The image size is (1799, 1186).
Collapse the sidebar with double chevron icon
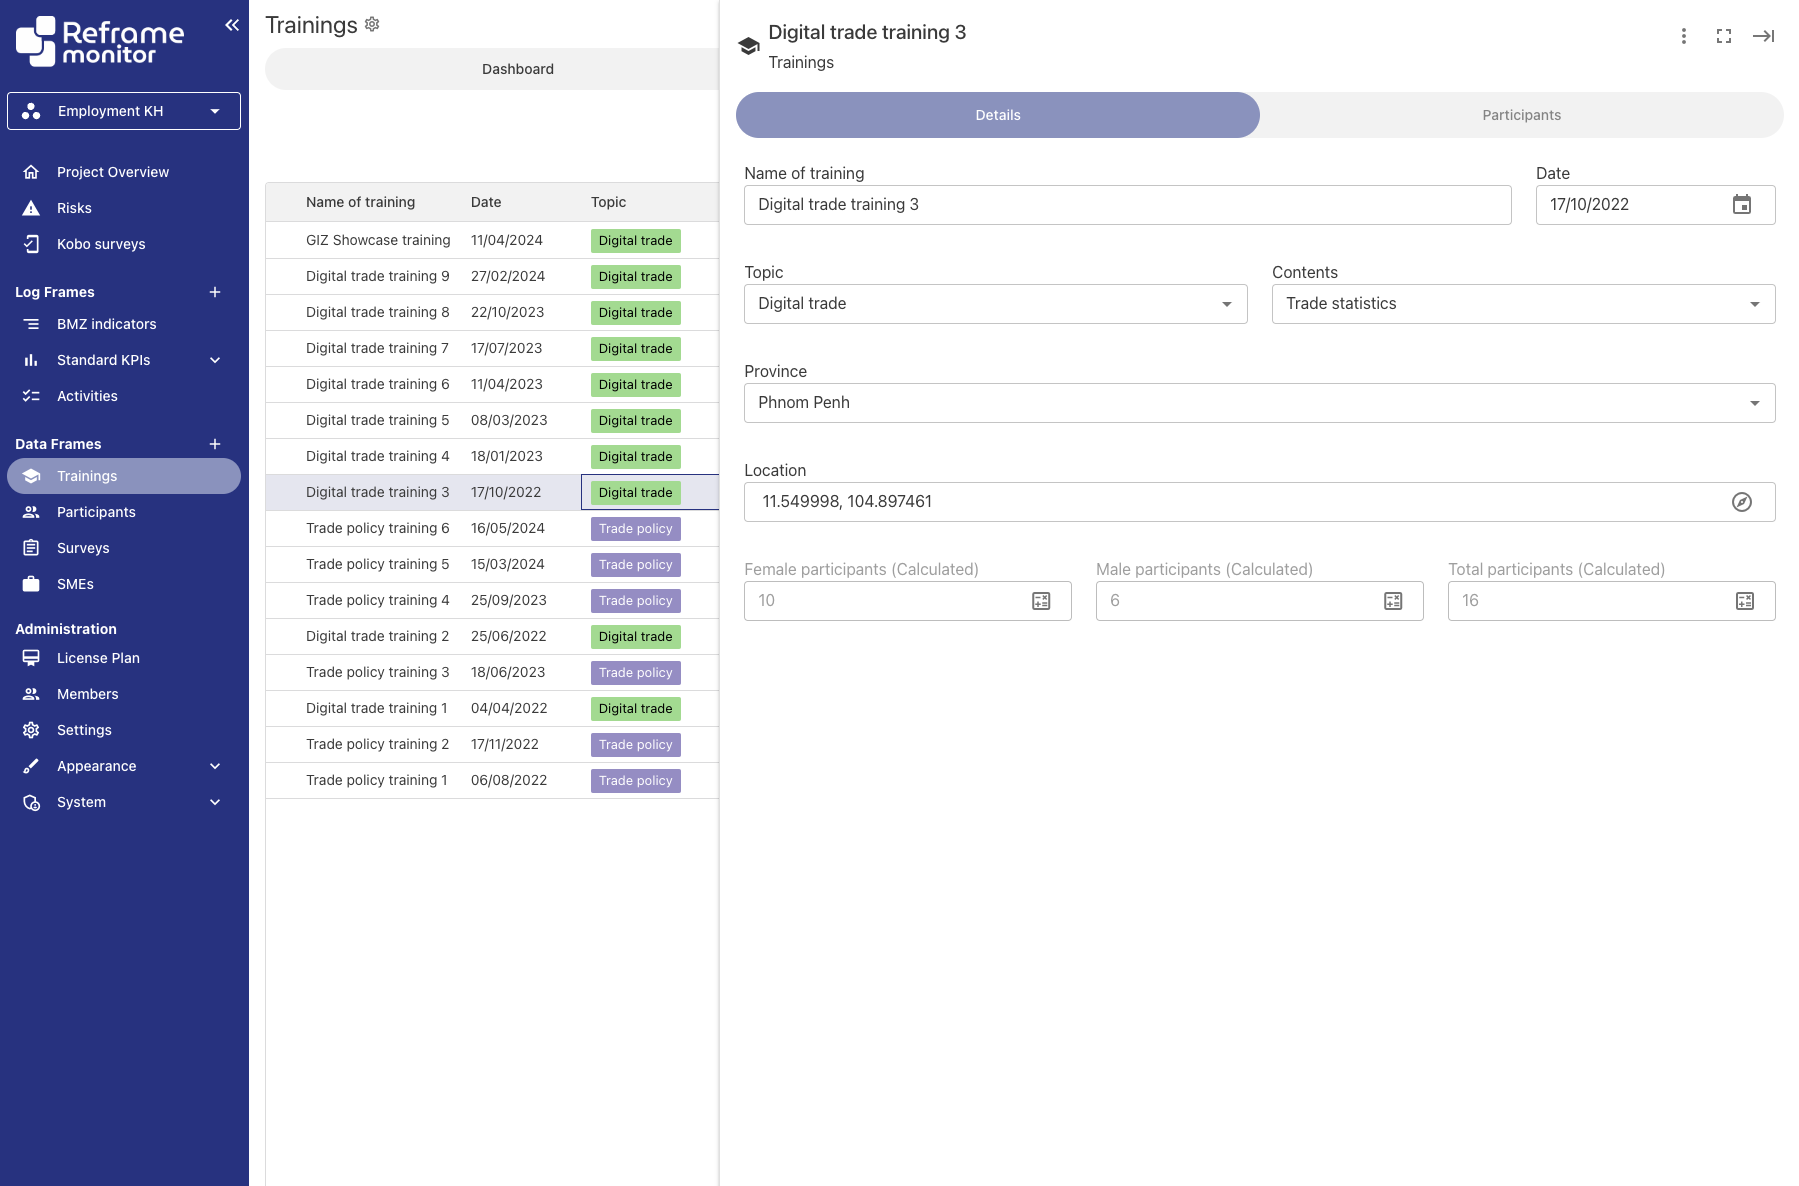[232, 25]
